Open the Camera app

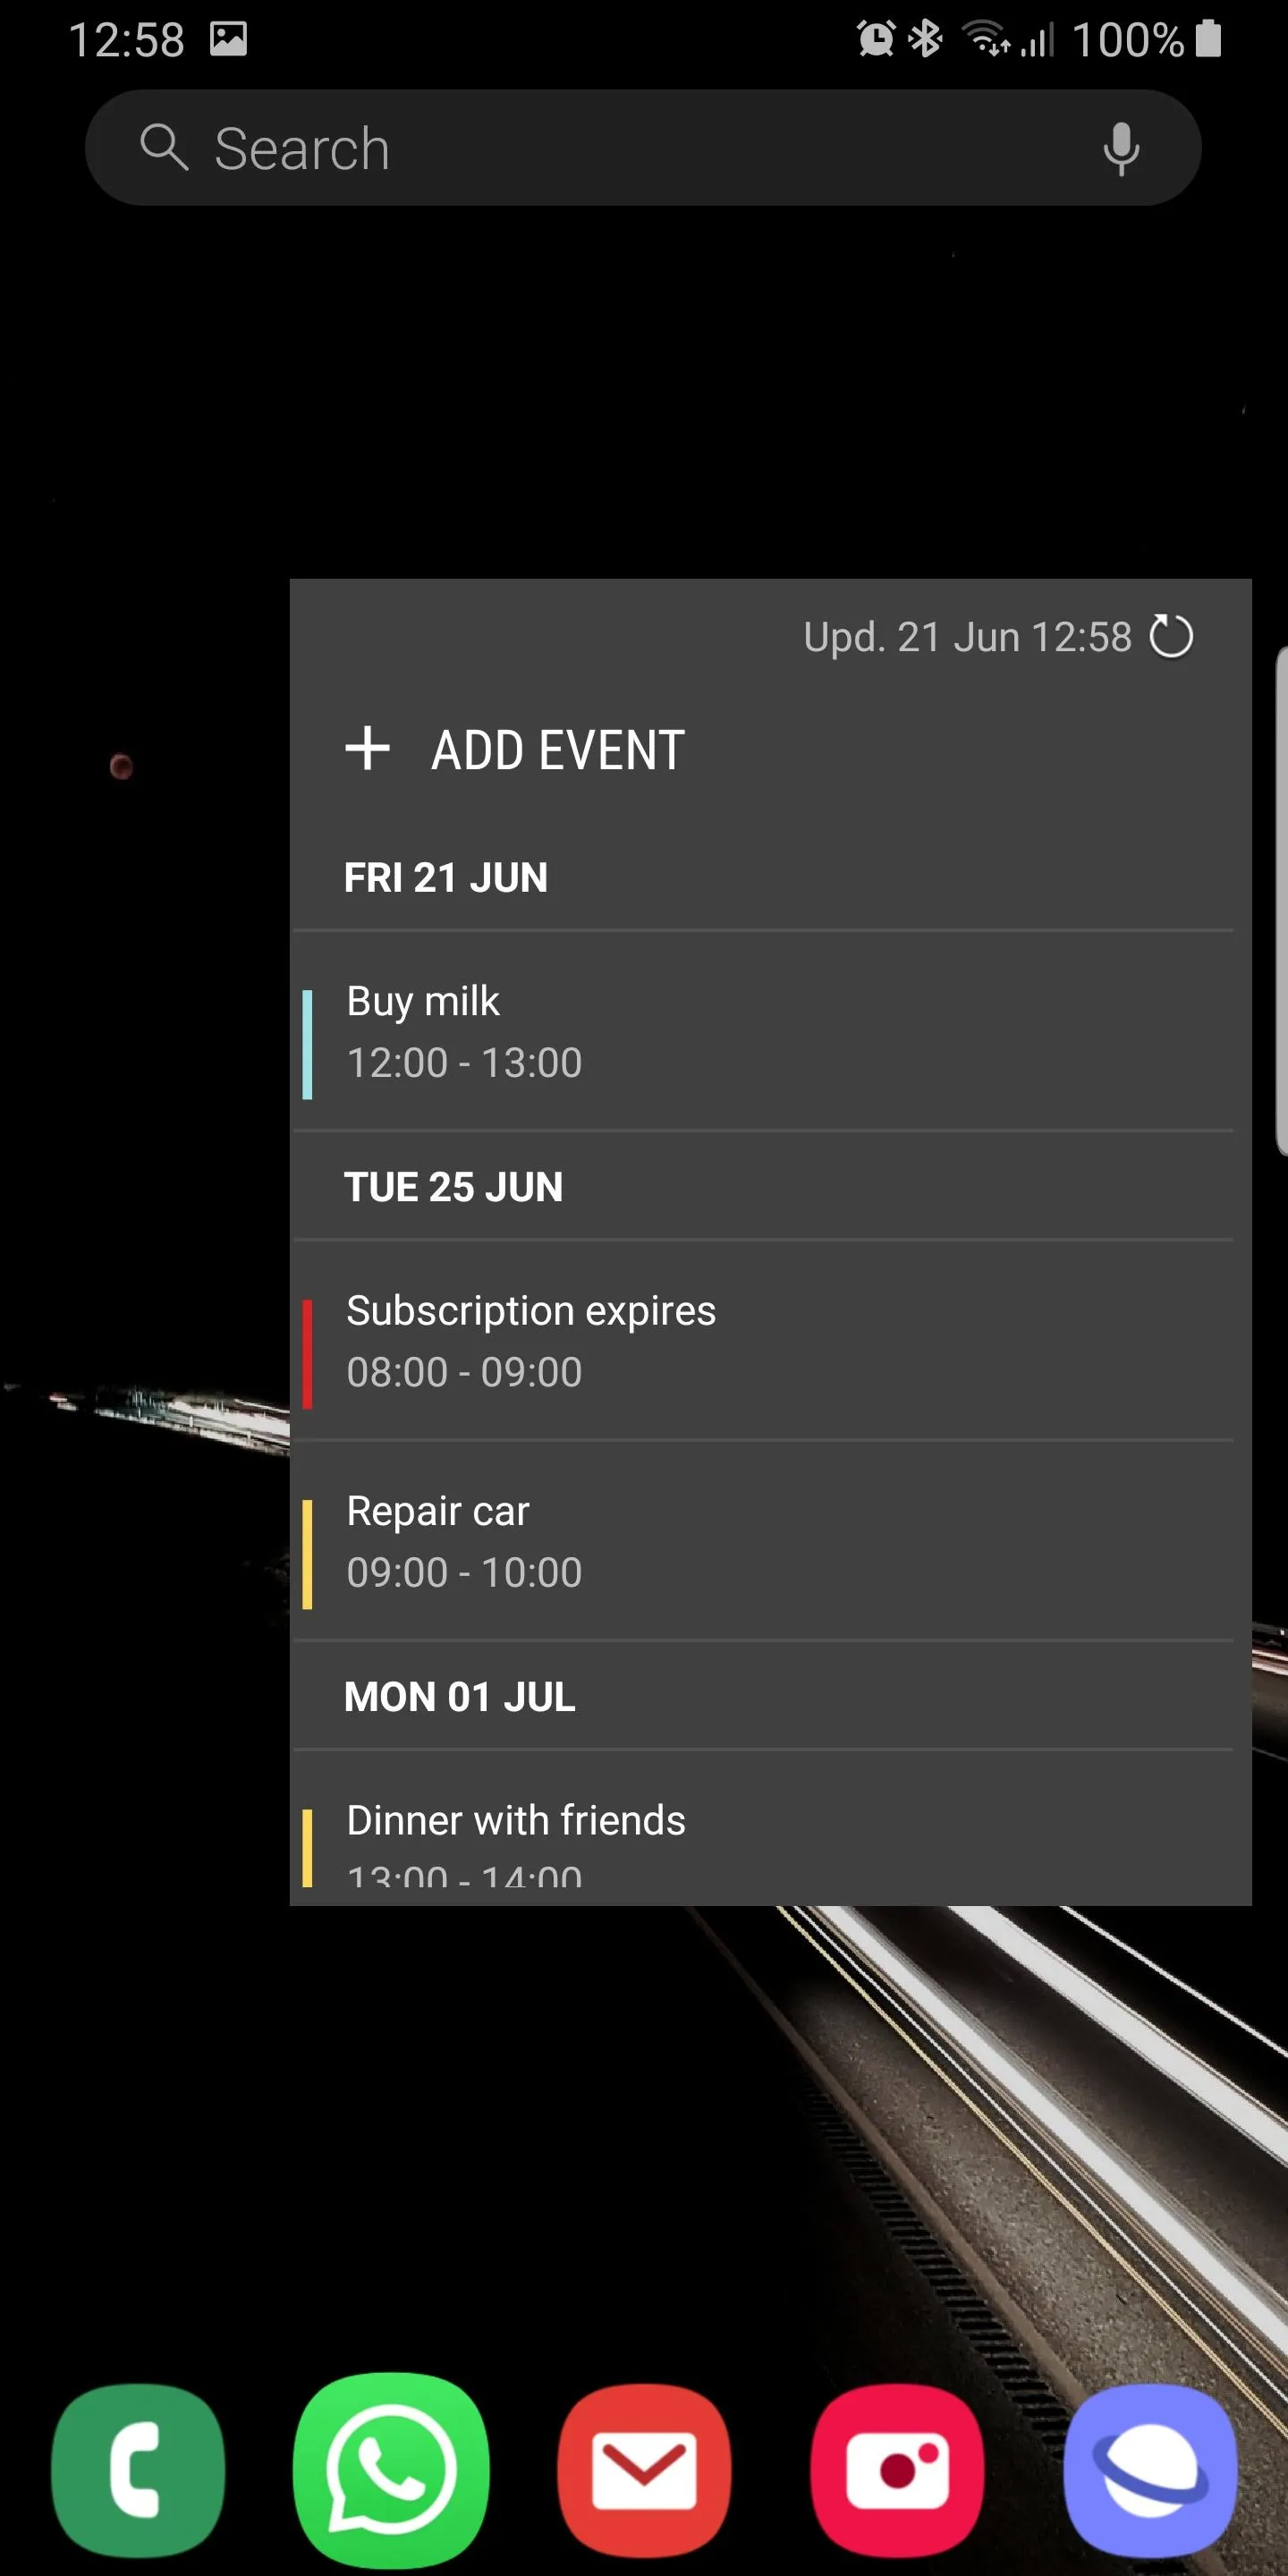tap(897, 2469)
